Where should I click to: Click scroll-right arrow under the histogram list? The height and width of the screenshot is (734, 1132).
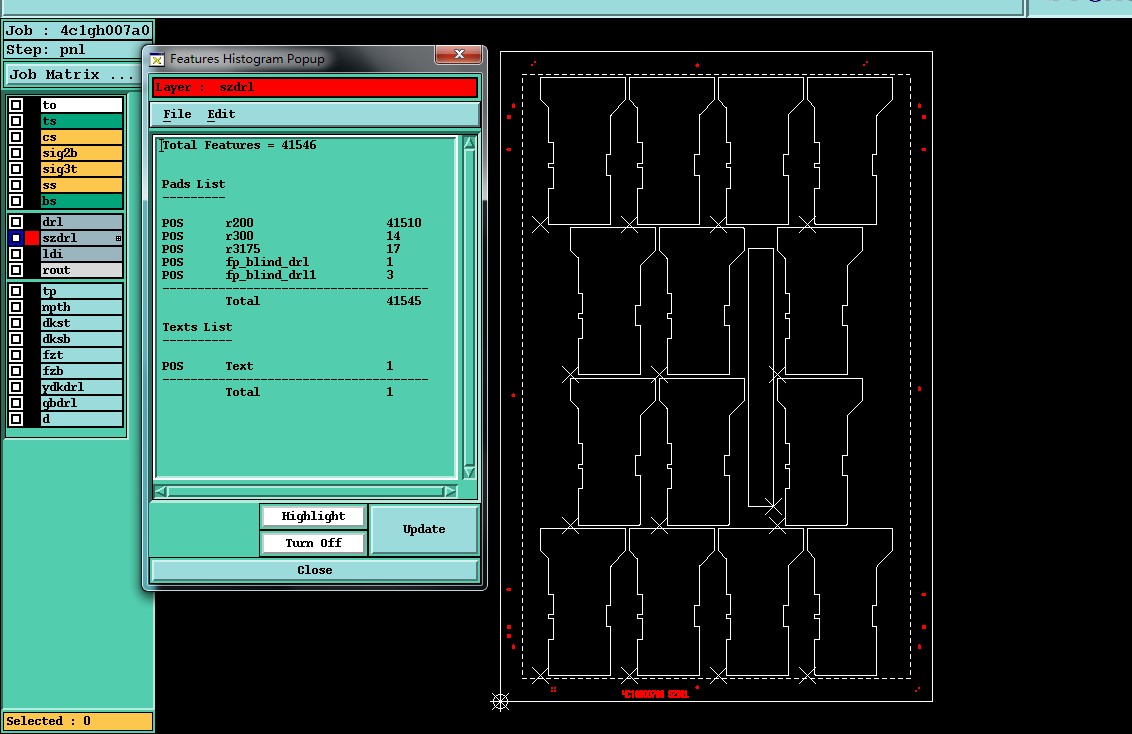pyautogui.click(x=450, y=491)
